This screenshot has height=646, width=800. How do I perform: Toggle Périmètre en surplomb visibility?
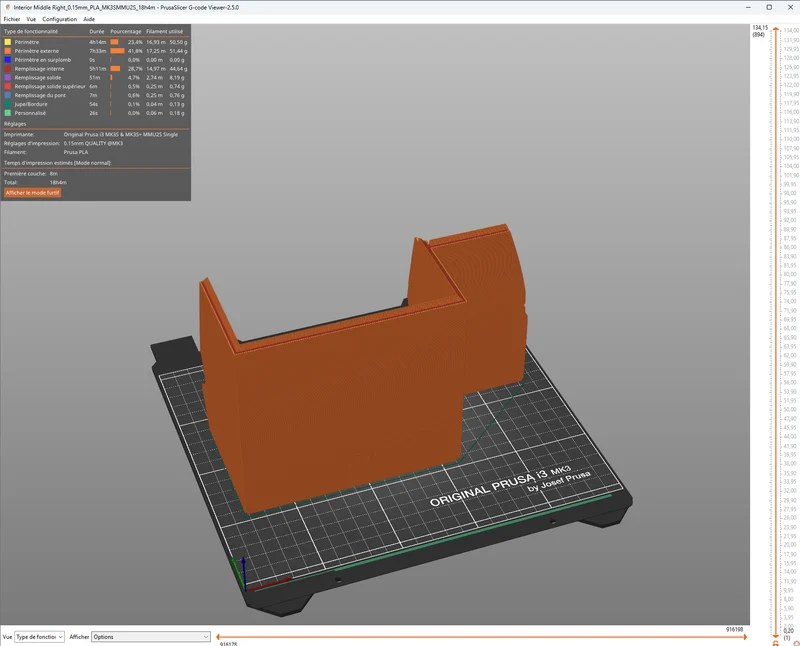(x=96, y=60)
